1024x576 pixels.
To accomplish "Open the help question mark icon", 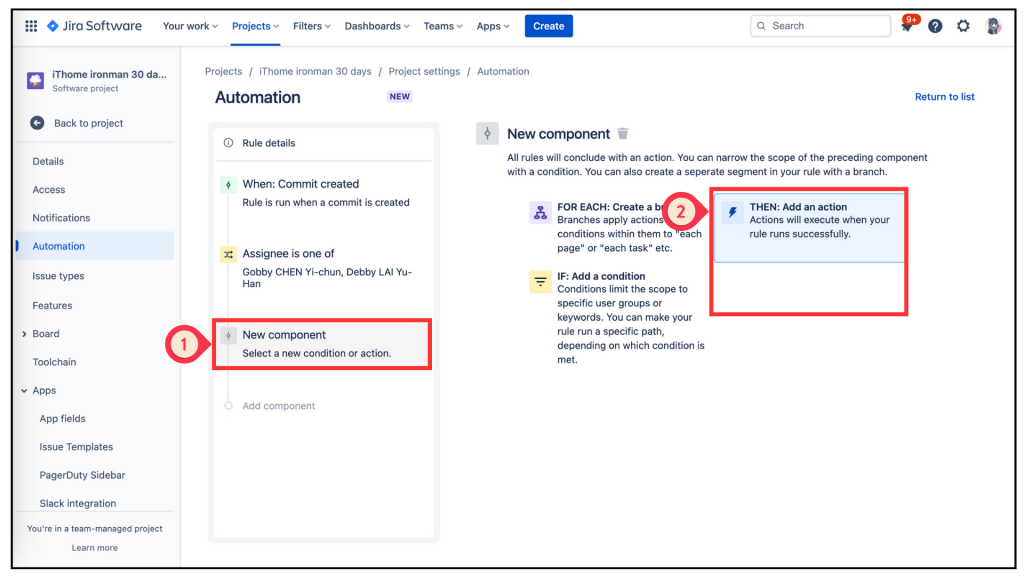I will click(x=935, y=26).
